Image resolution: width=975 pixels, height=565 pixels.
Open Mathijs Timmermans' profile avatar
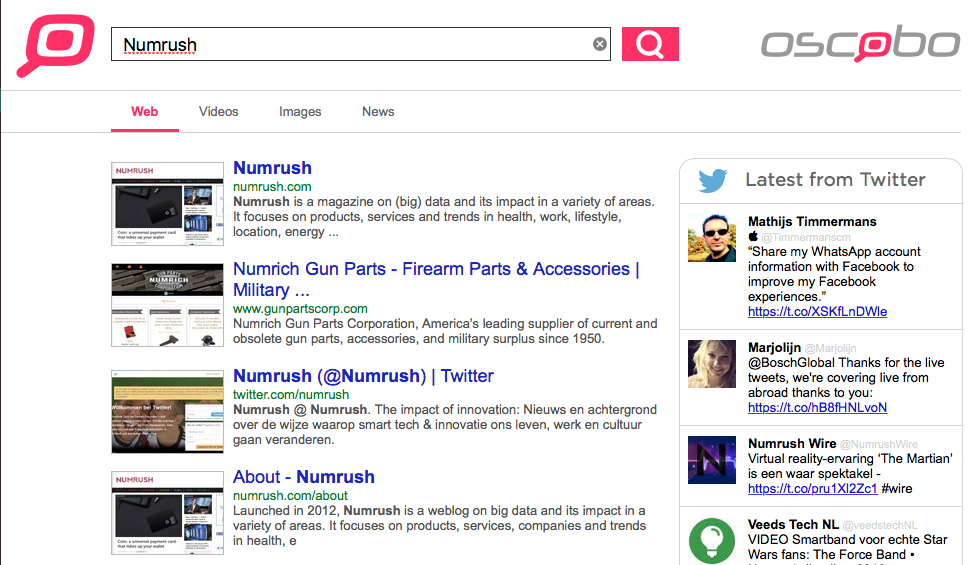(712, 238)
